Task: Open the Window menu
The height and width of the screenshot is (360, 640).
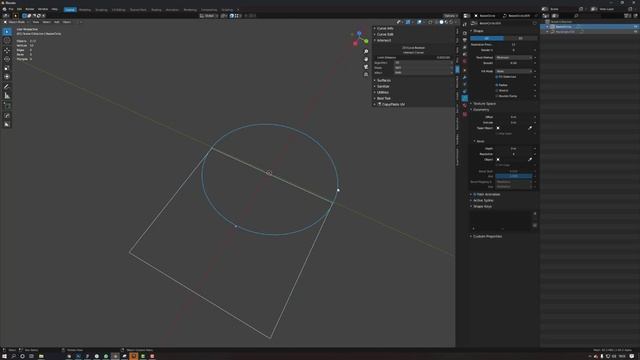Action: (43, 9)
